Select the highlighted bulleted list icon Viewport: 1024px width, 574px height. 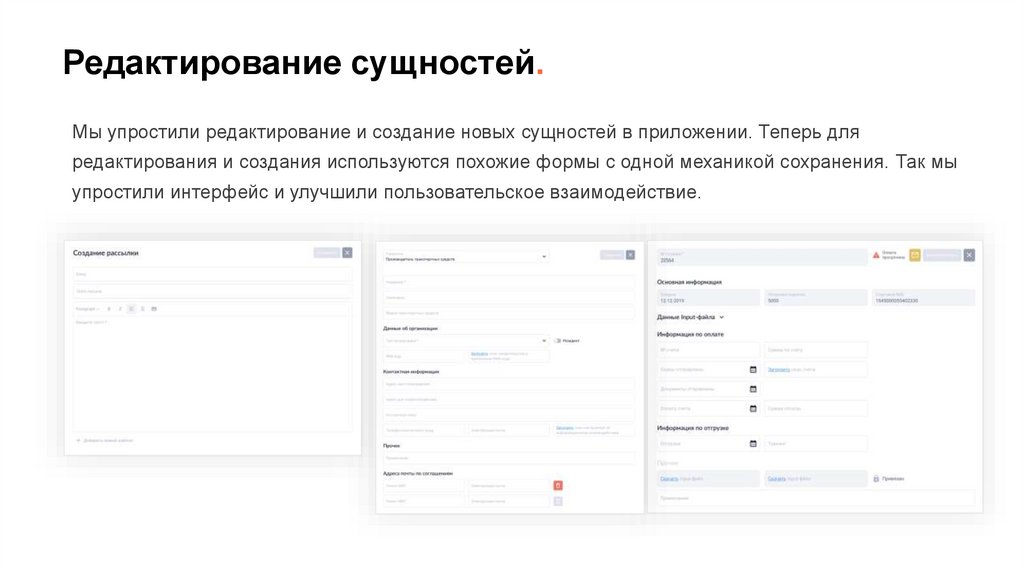pyautogui.click(x=131, y=309)
